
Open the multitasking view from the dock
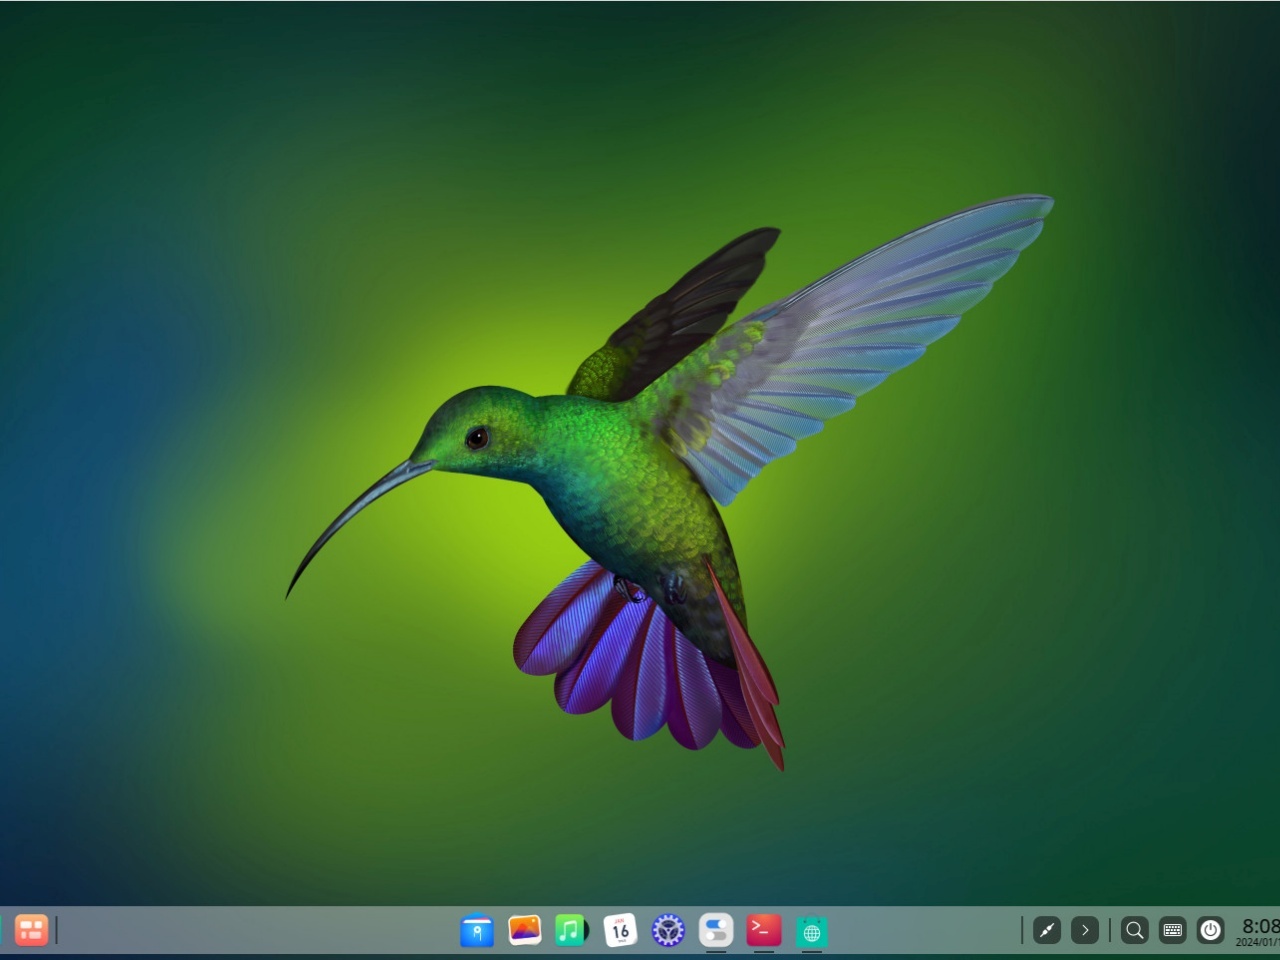coord(31,930)
